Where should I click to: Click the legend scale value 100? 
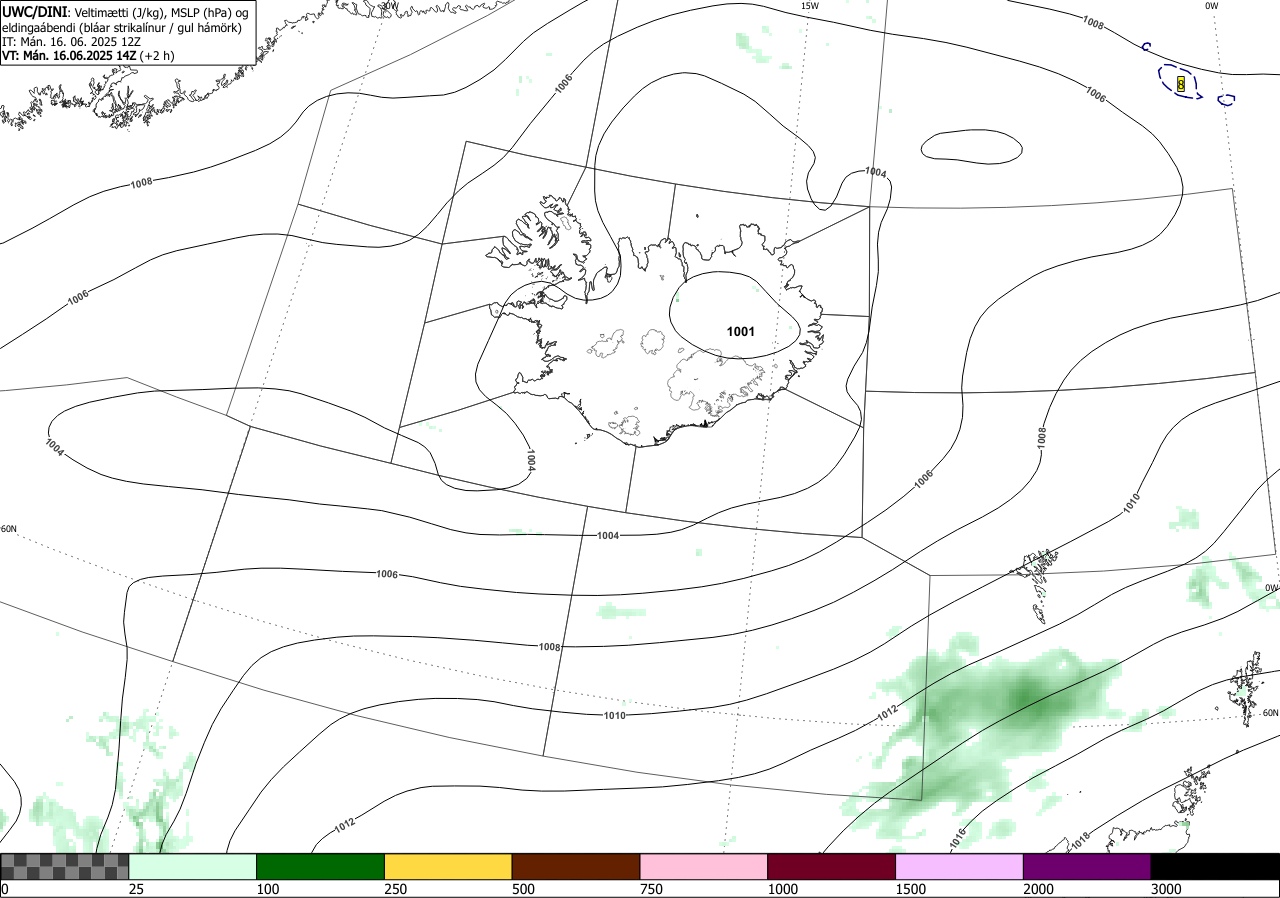pyautogui.click(x=268, y=889)
